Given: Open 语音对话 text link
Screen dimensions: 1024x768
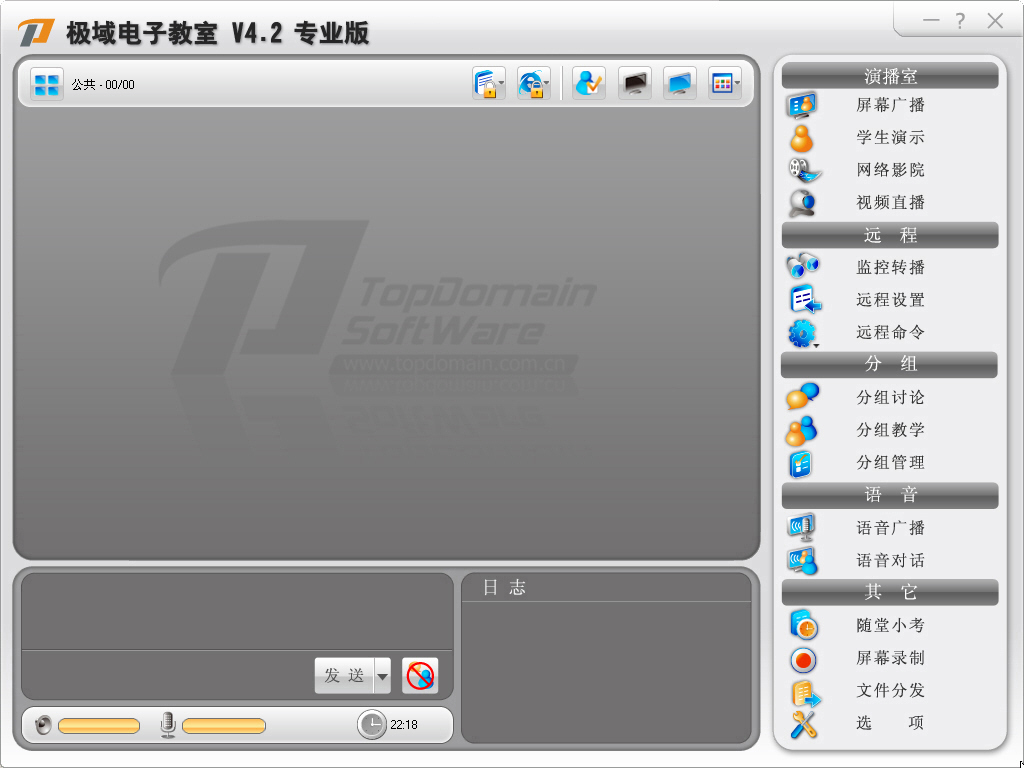Looking at the screenshot, I should (890, 560).
